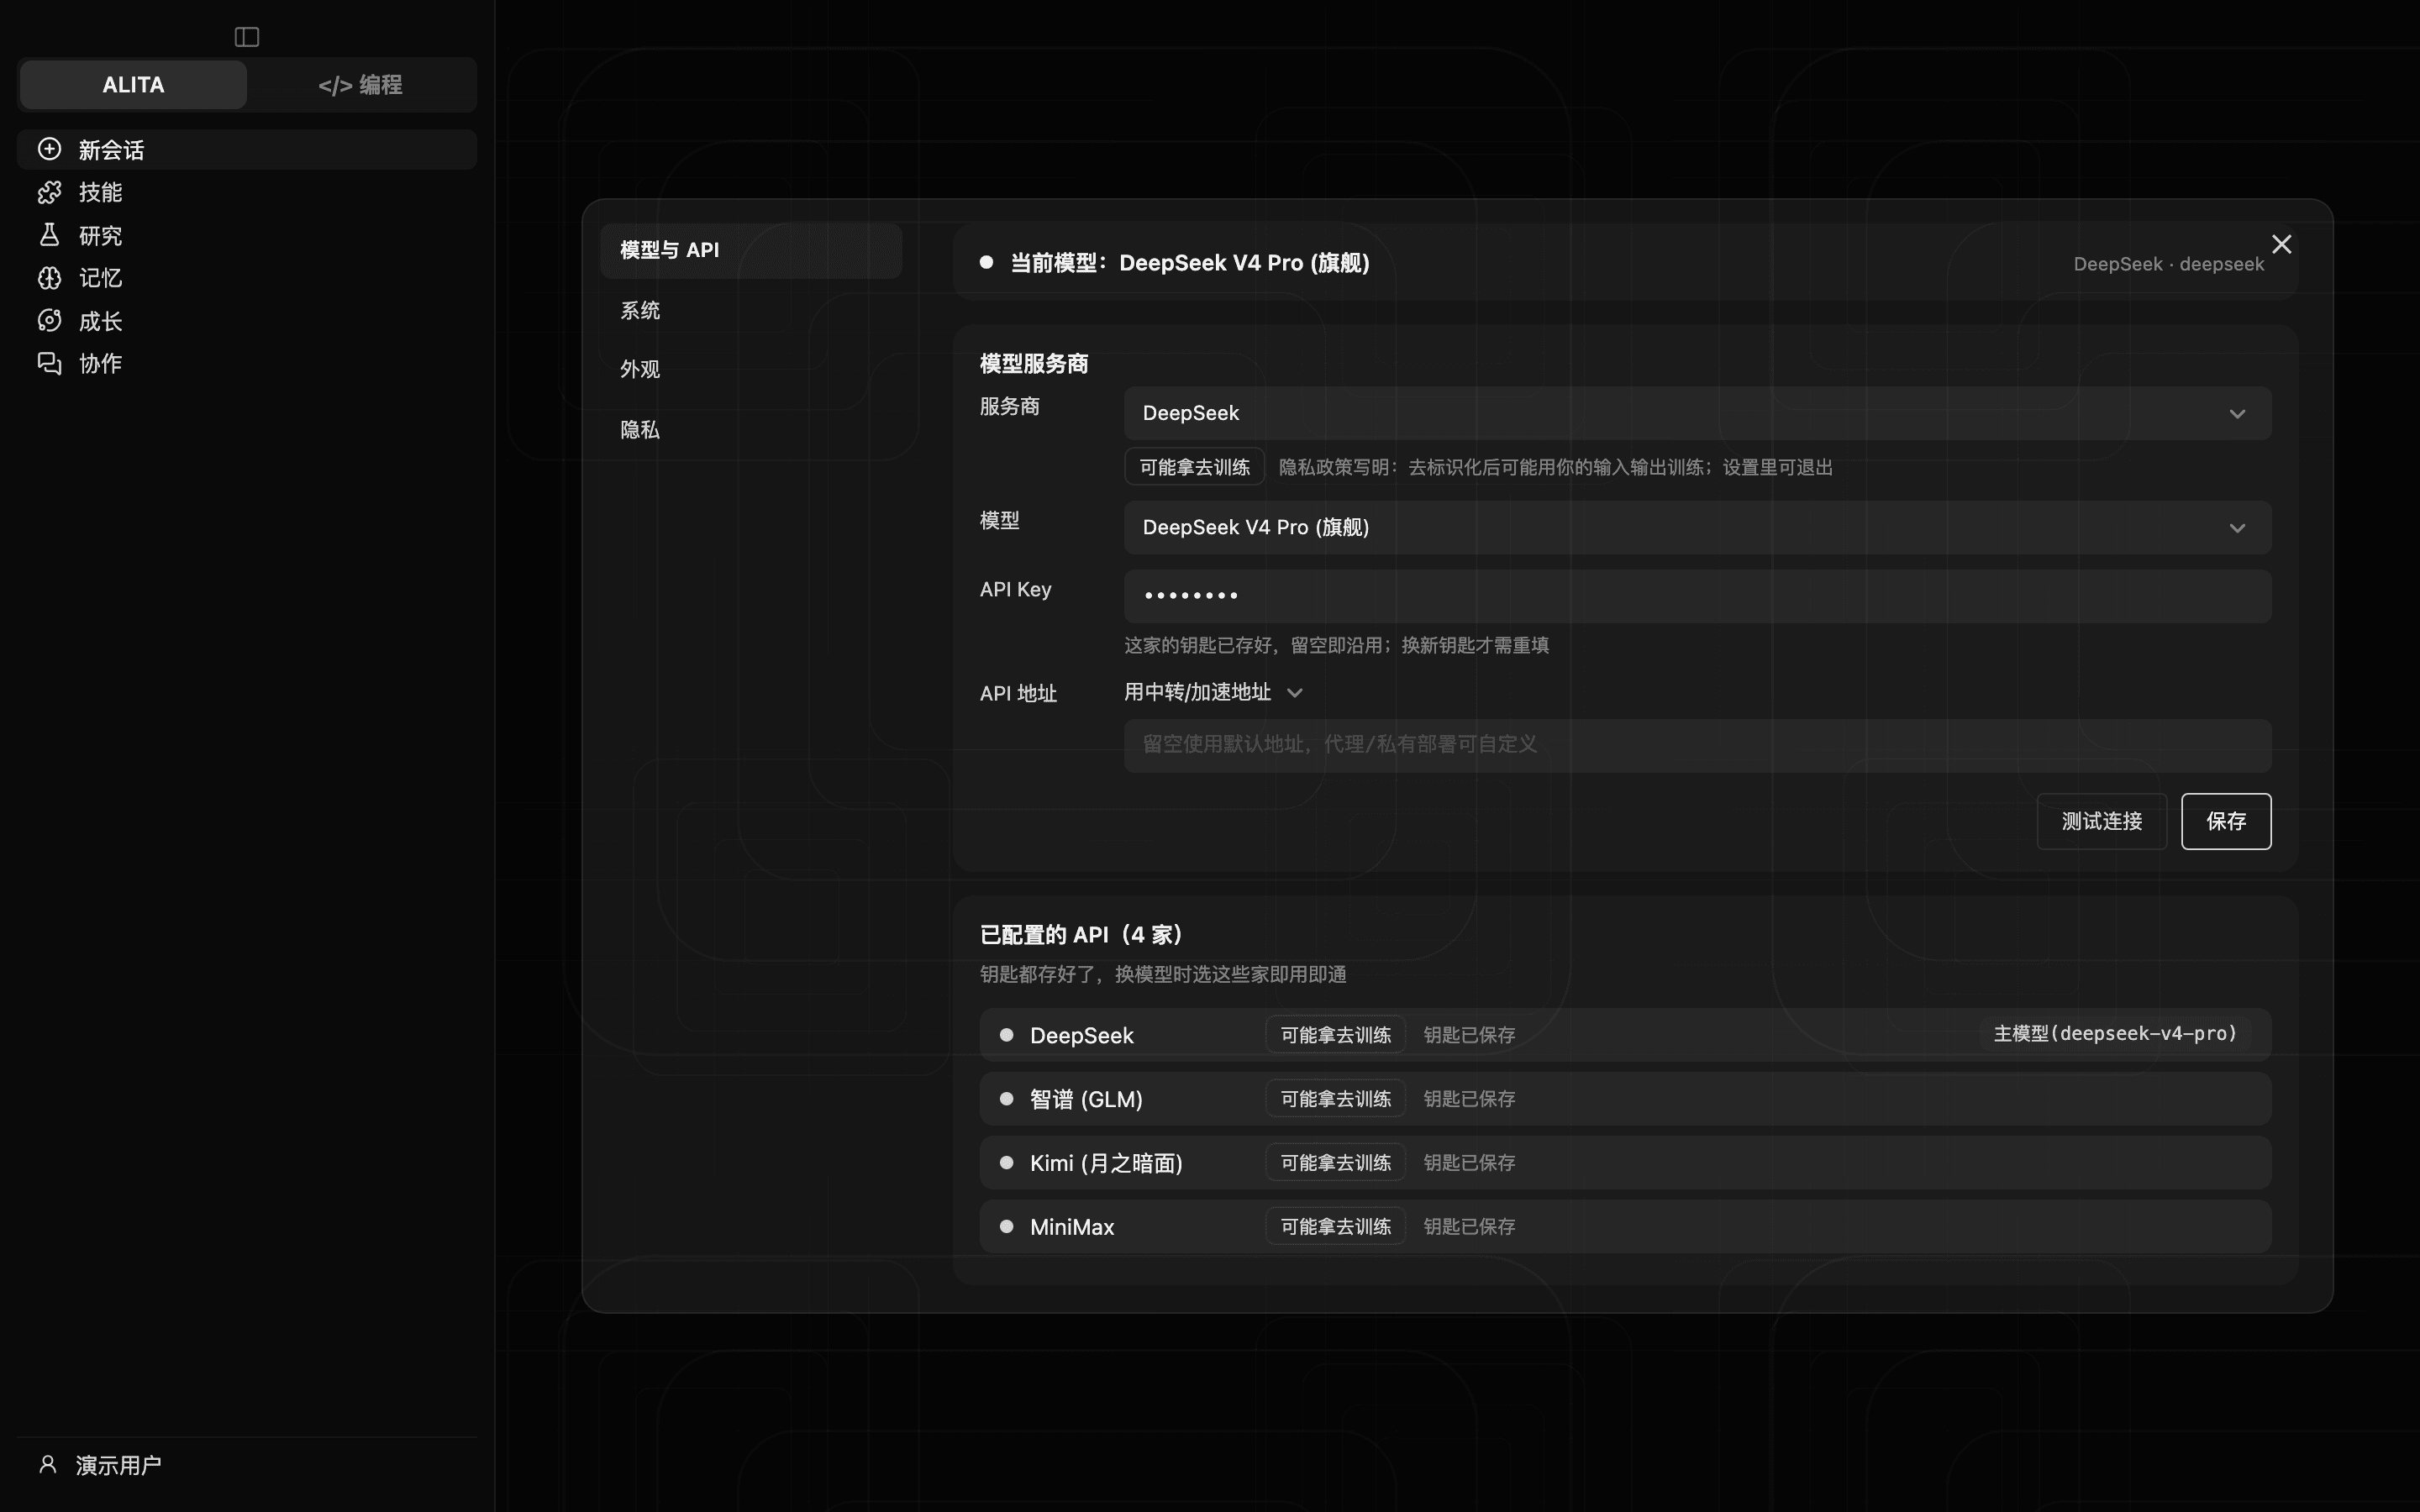2420x1512 pixels.
Task: Switch to the ALITA tab
Action: tap(133, 84)
